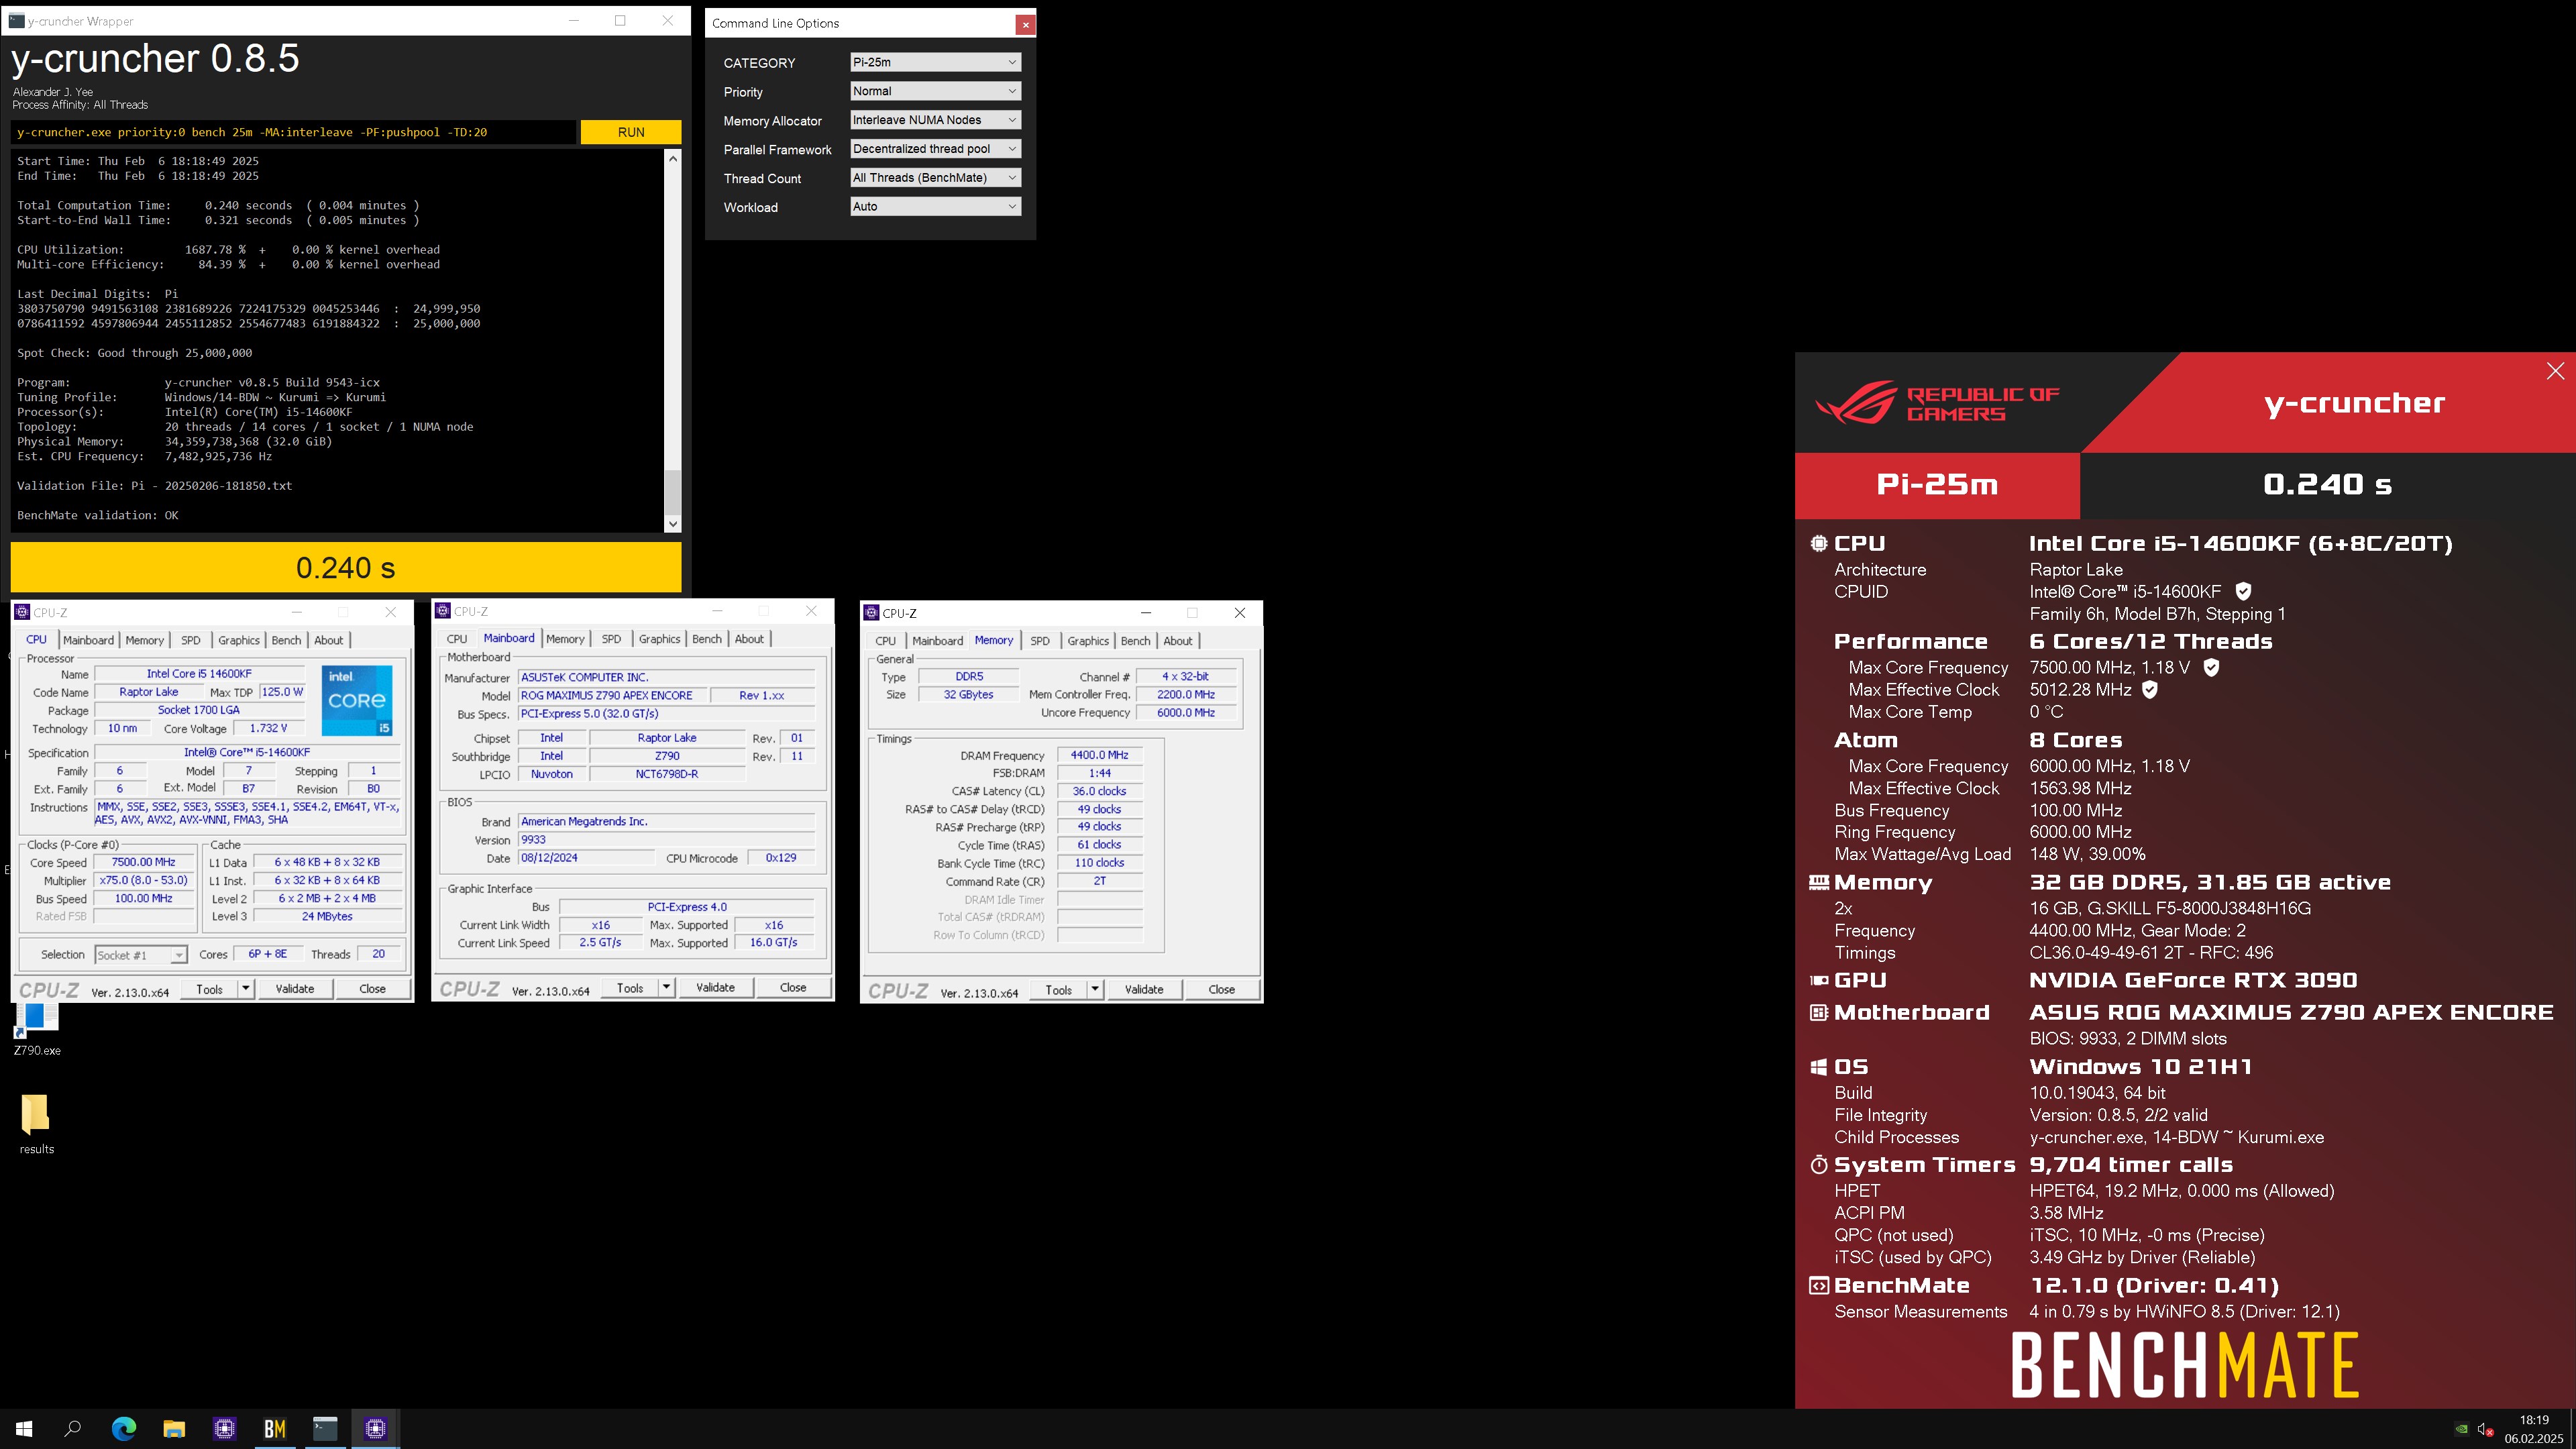
Task: Click the volume icon in system tray
Action: [2485, 1429]
